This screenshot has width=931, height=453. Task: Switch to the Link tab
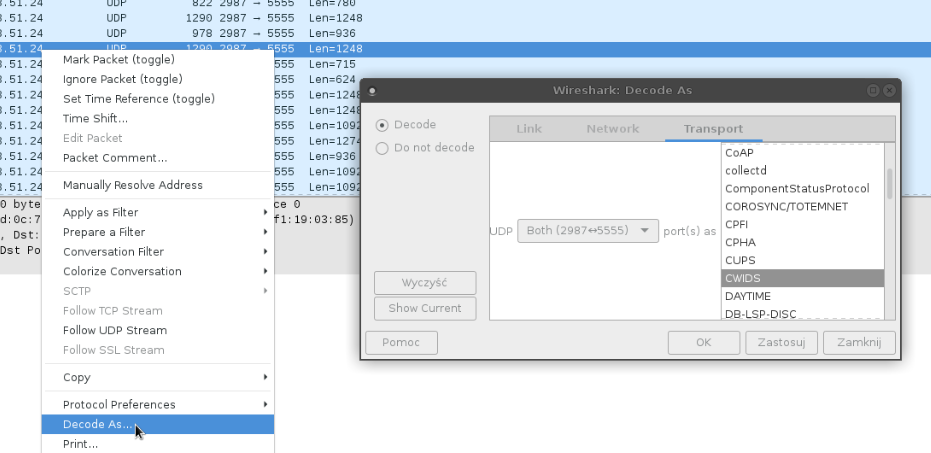528,129
